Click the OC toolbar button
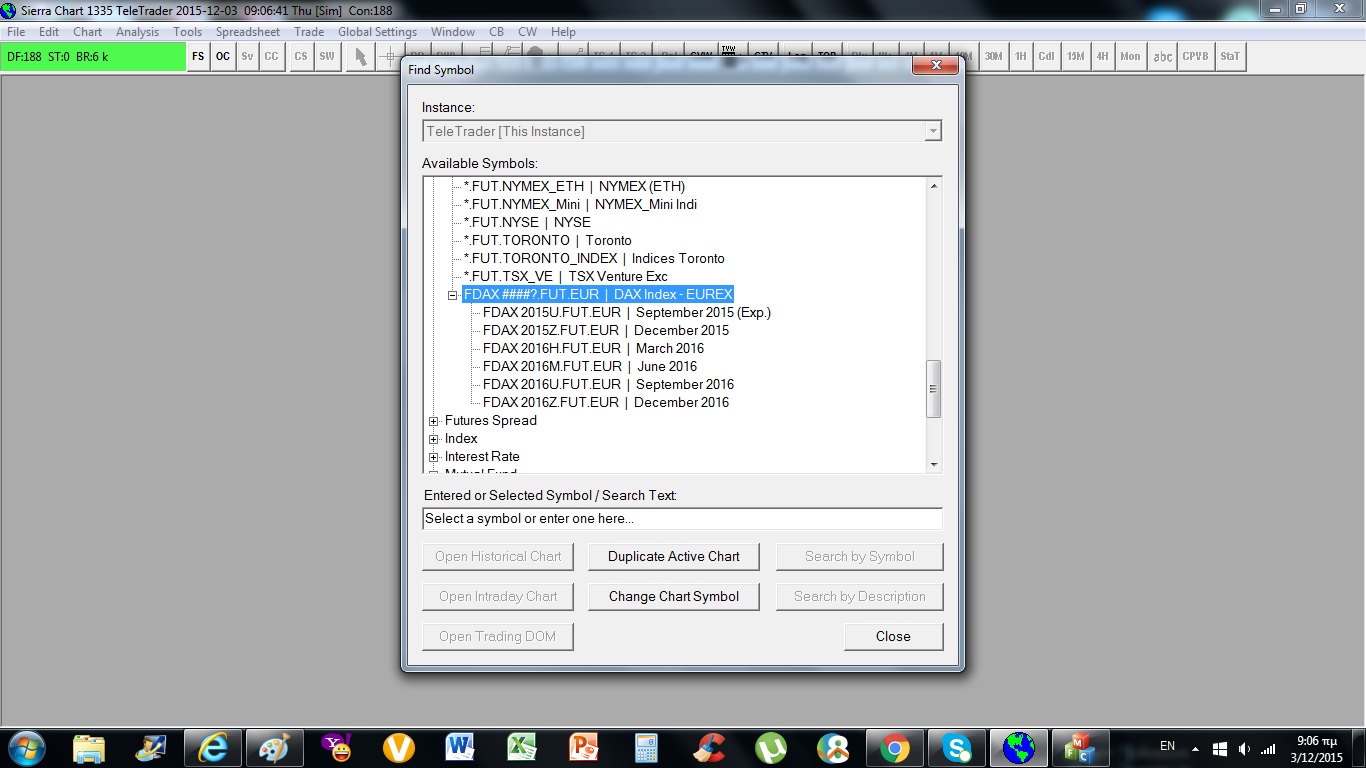 click(223, 57)
